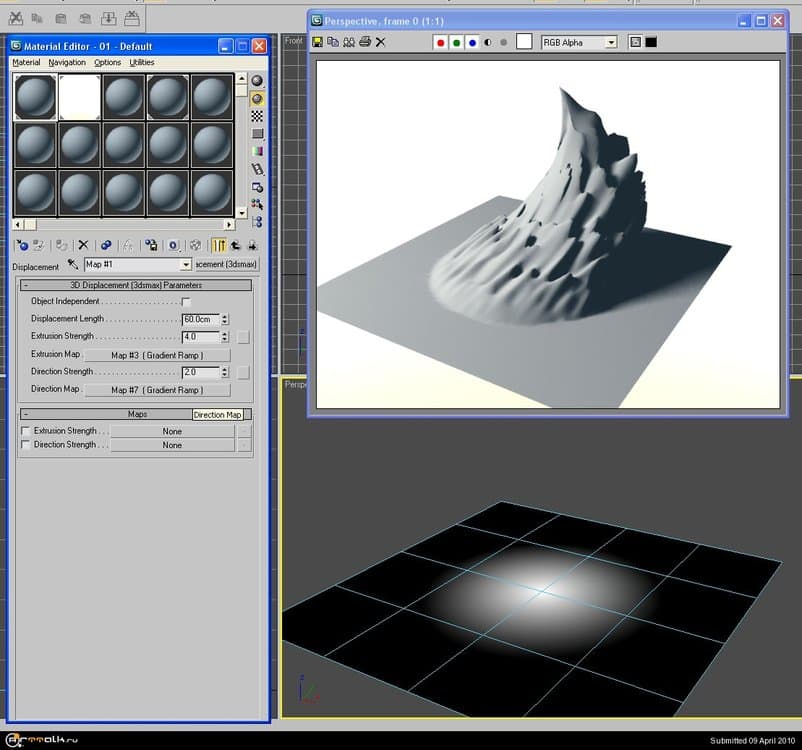Click the Save Bitmap icon in render window
The width and height of the screenshot is (802, 750).
(x=317, y=41)
